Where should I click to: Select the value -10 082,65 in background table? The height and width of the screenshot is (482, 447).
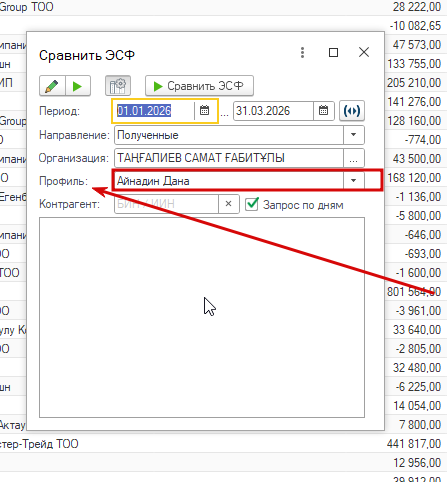tap(415, 26)
